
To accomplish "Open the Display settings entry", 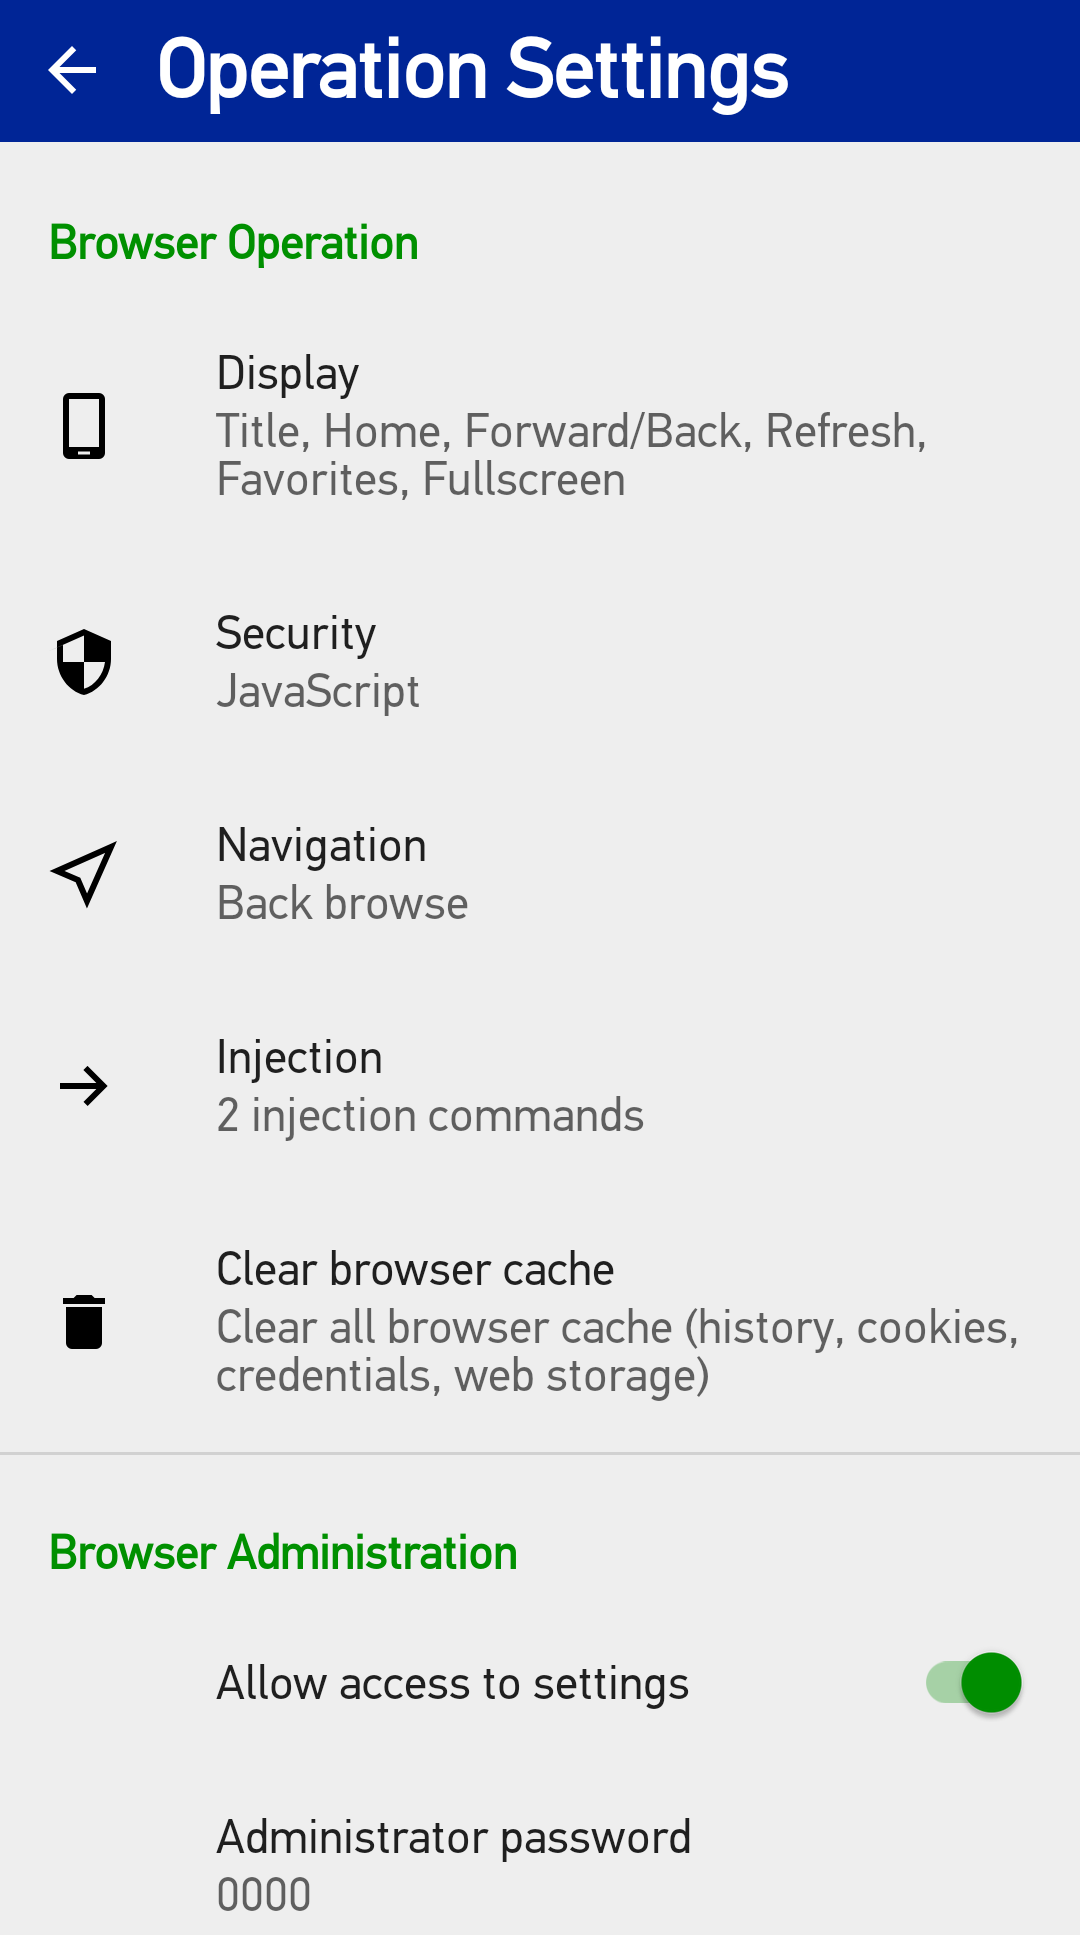I will click(540, 426).
